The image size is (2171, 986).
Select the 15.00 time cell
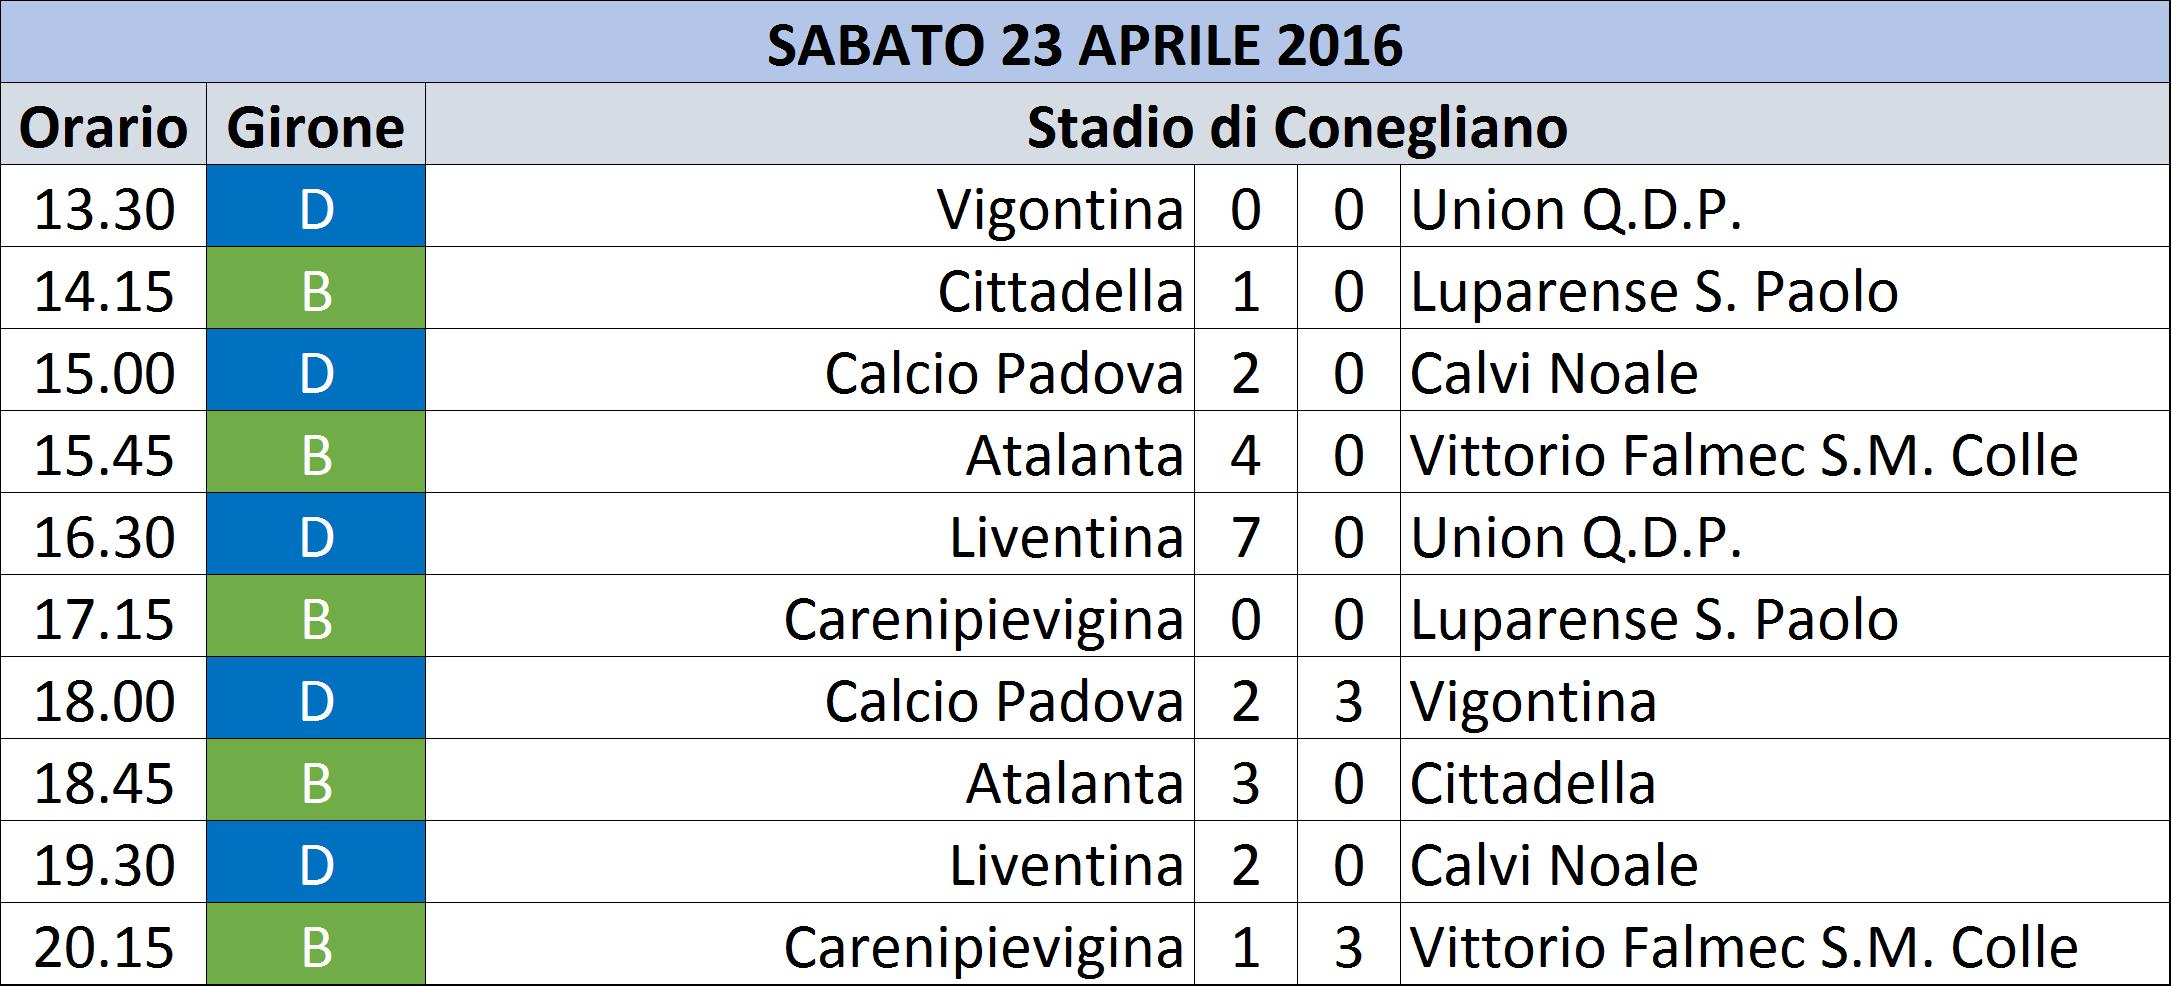pyautogui.click(x=104, y=371)
